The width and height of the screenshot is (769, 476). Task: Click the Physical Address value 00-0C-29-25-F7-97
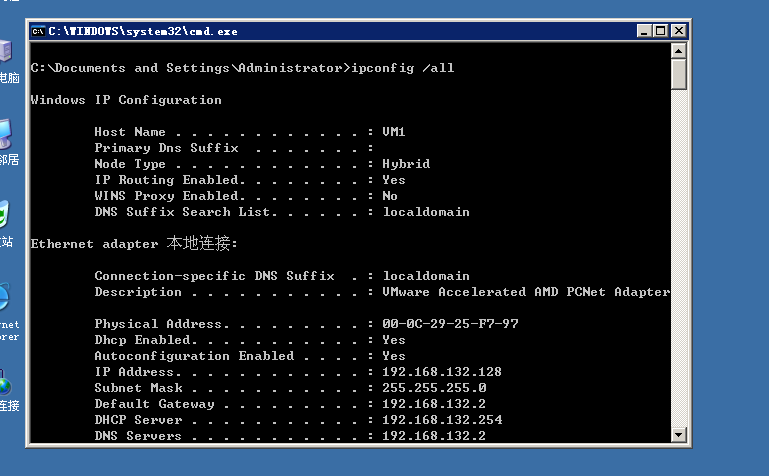(x=450, y=324)
